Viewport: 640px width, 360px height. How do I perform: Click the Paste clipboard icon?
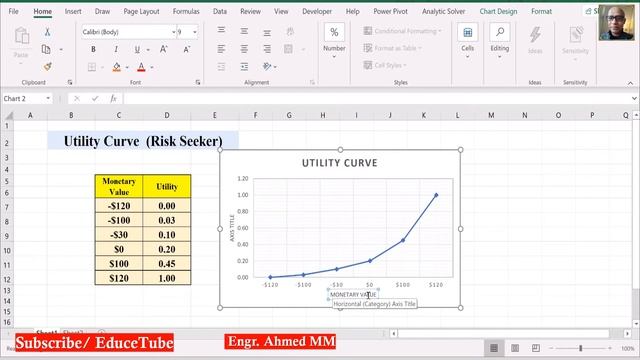point(21,36)
